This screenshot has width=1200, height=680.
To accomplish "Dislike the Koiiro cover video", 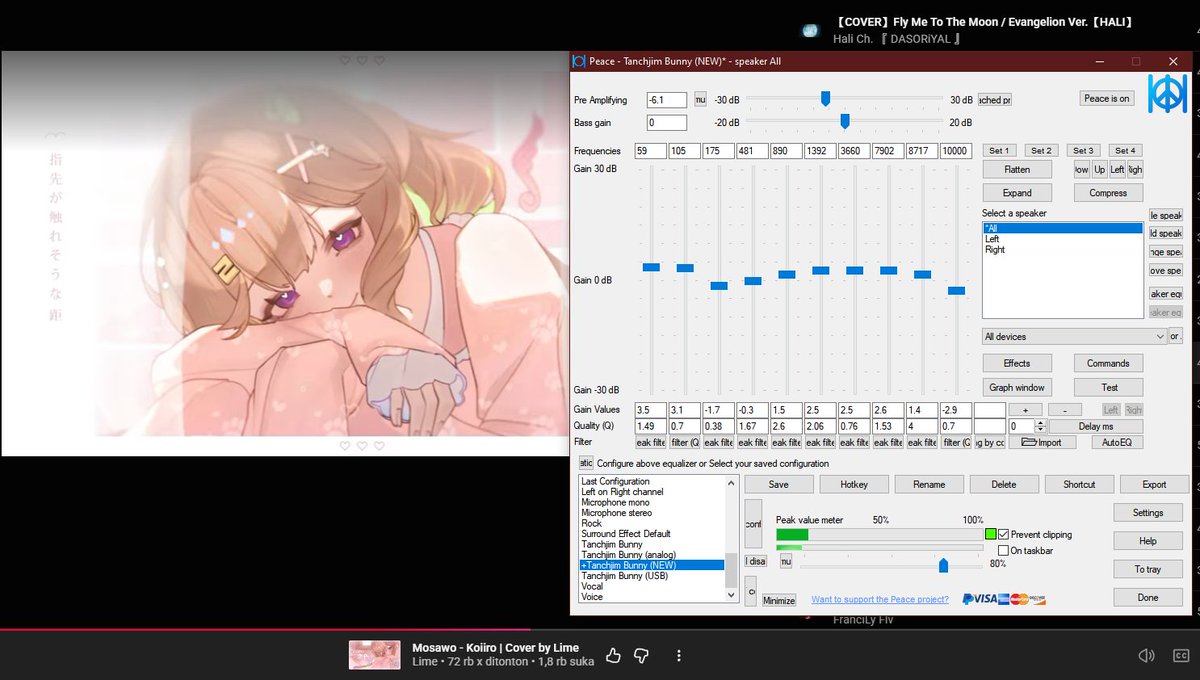I will 642,655.
